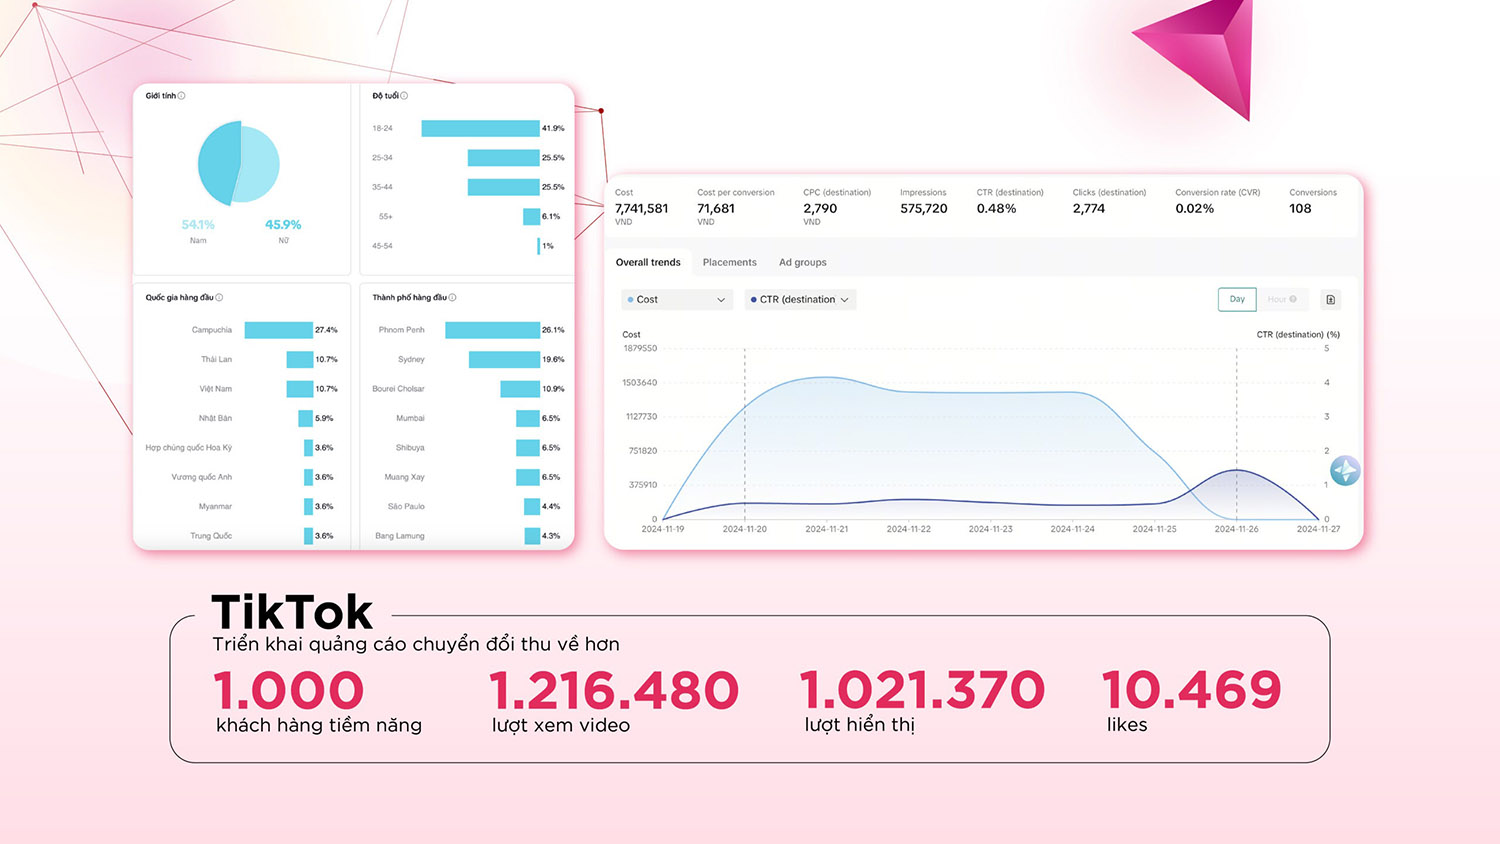Open the CTR (destination) metric dropdown
Screen dimensions: 1500x844
[800, 300]
